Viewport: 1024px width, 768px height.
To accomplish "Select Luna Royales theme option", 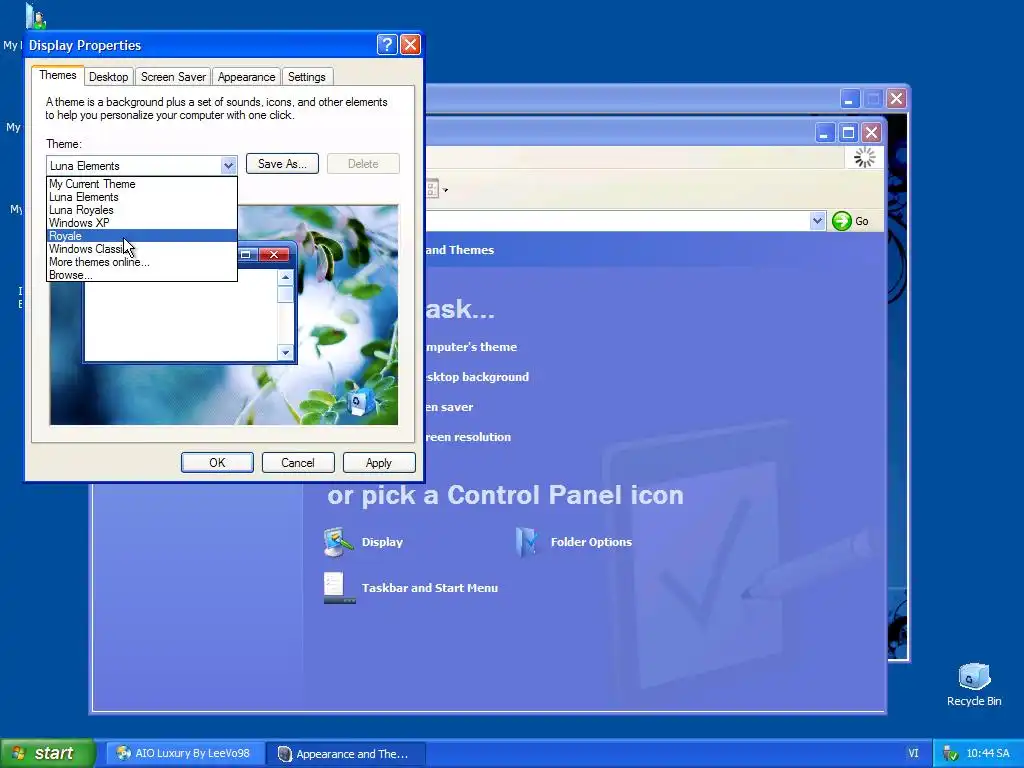I will point(142,210).
